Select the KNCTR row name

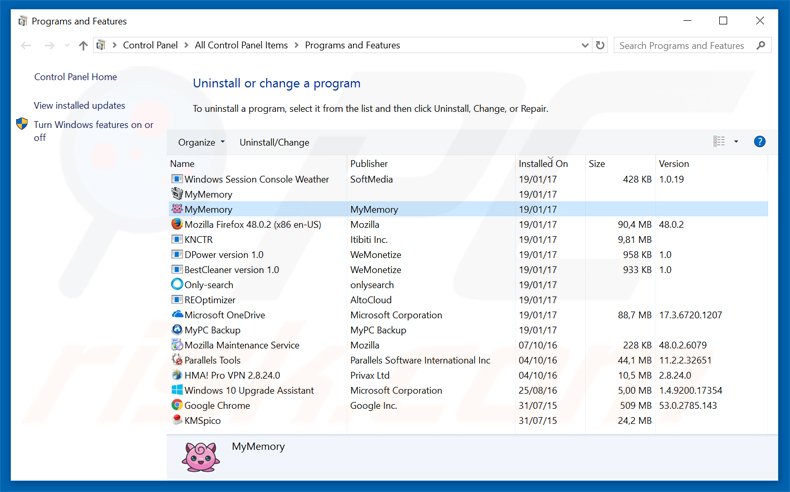pos(199,240)
